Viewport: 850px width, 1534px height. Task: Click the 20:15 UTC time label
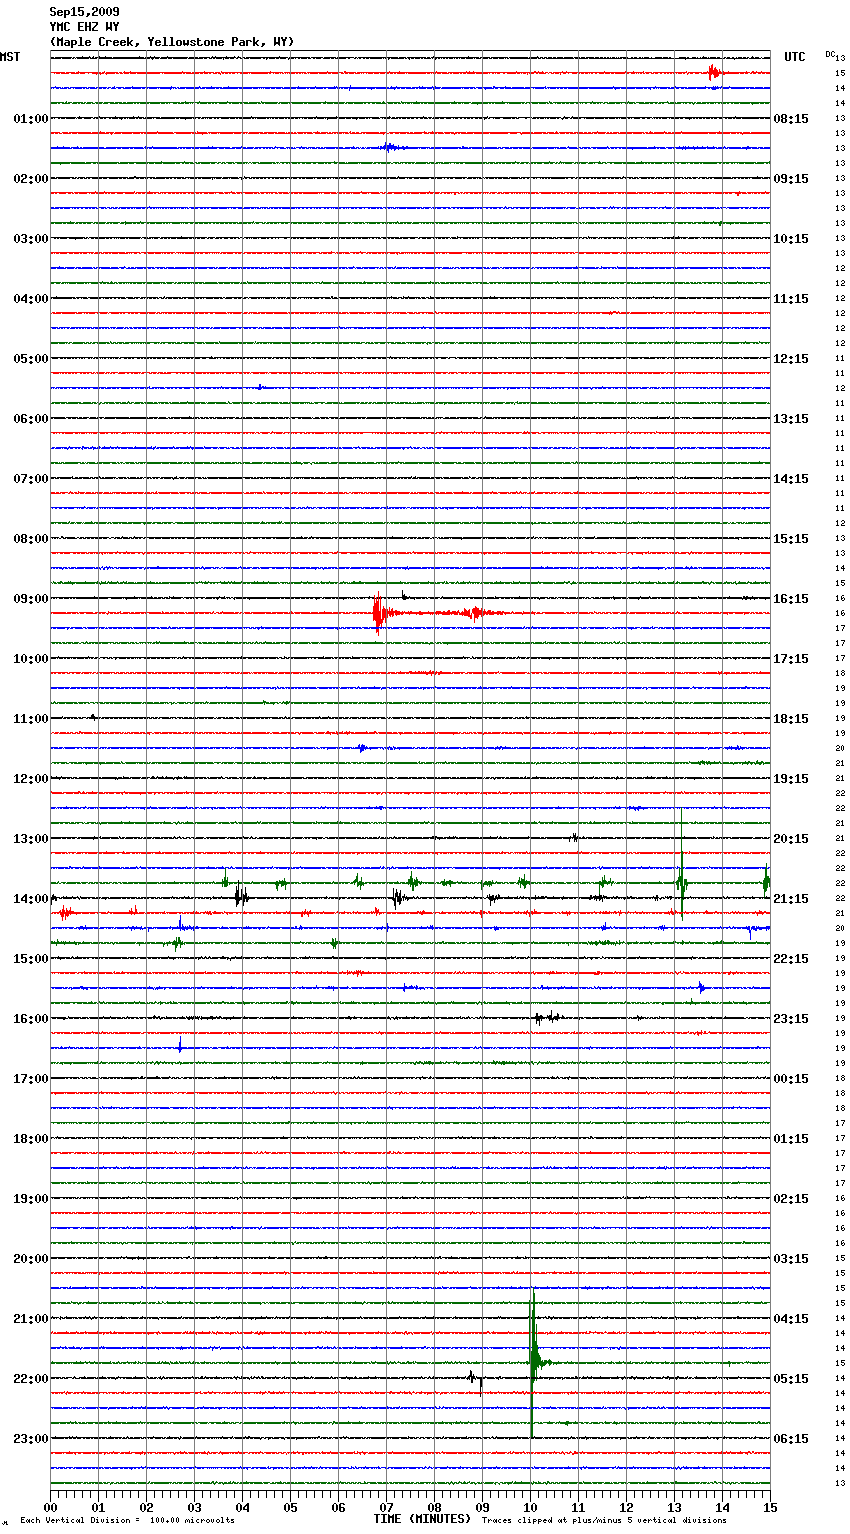point(791,839)
